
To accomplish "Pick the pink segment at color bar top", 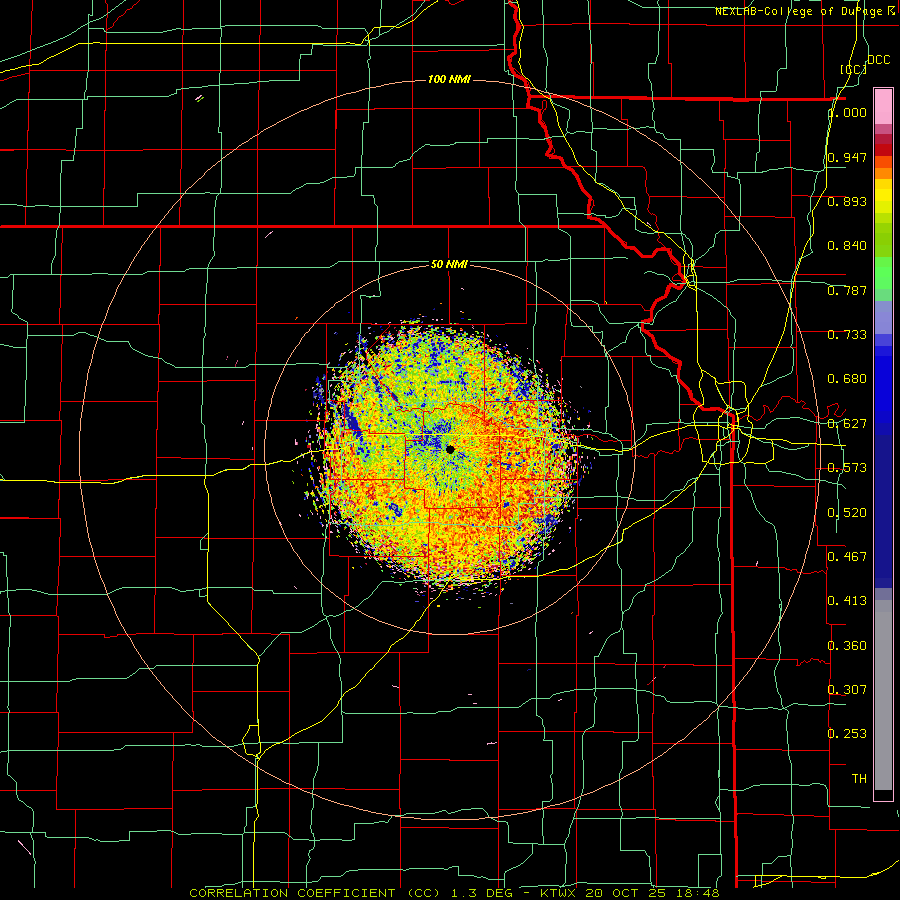I will (x=883, y=106).
